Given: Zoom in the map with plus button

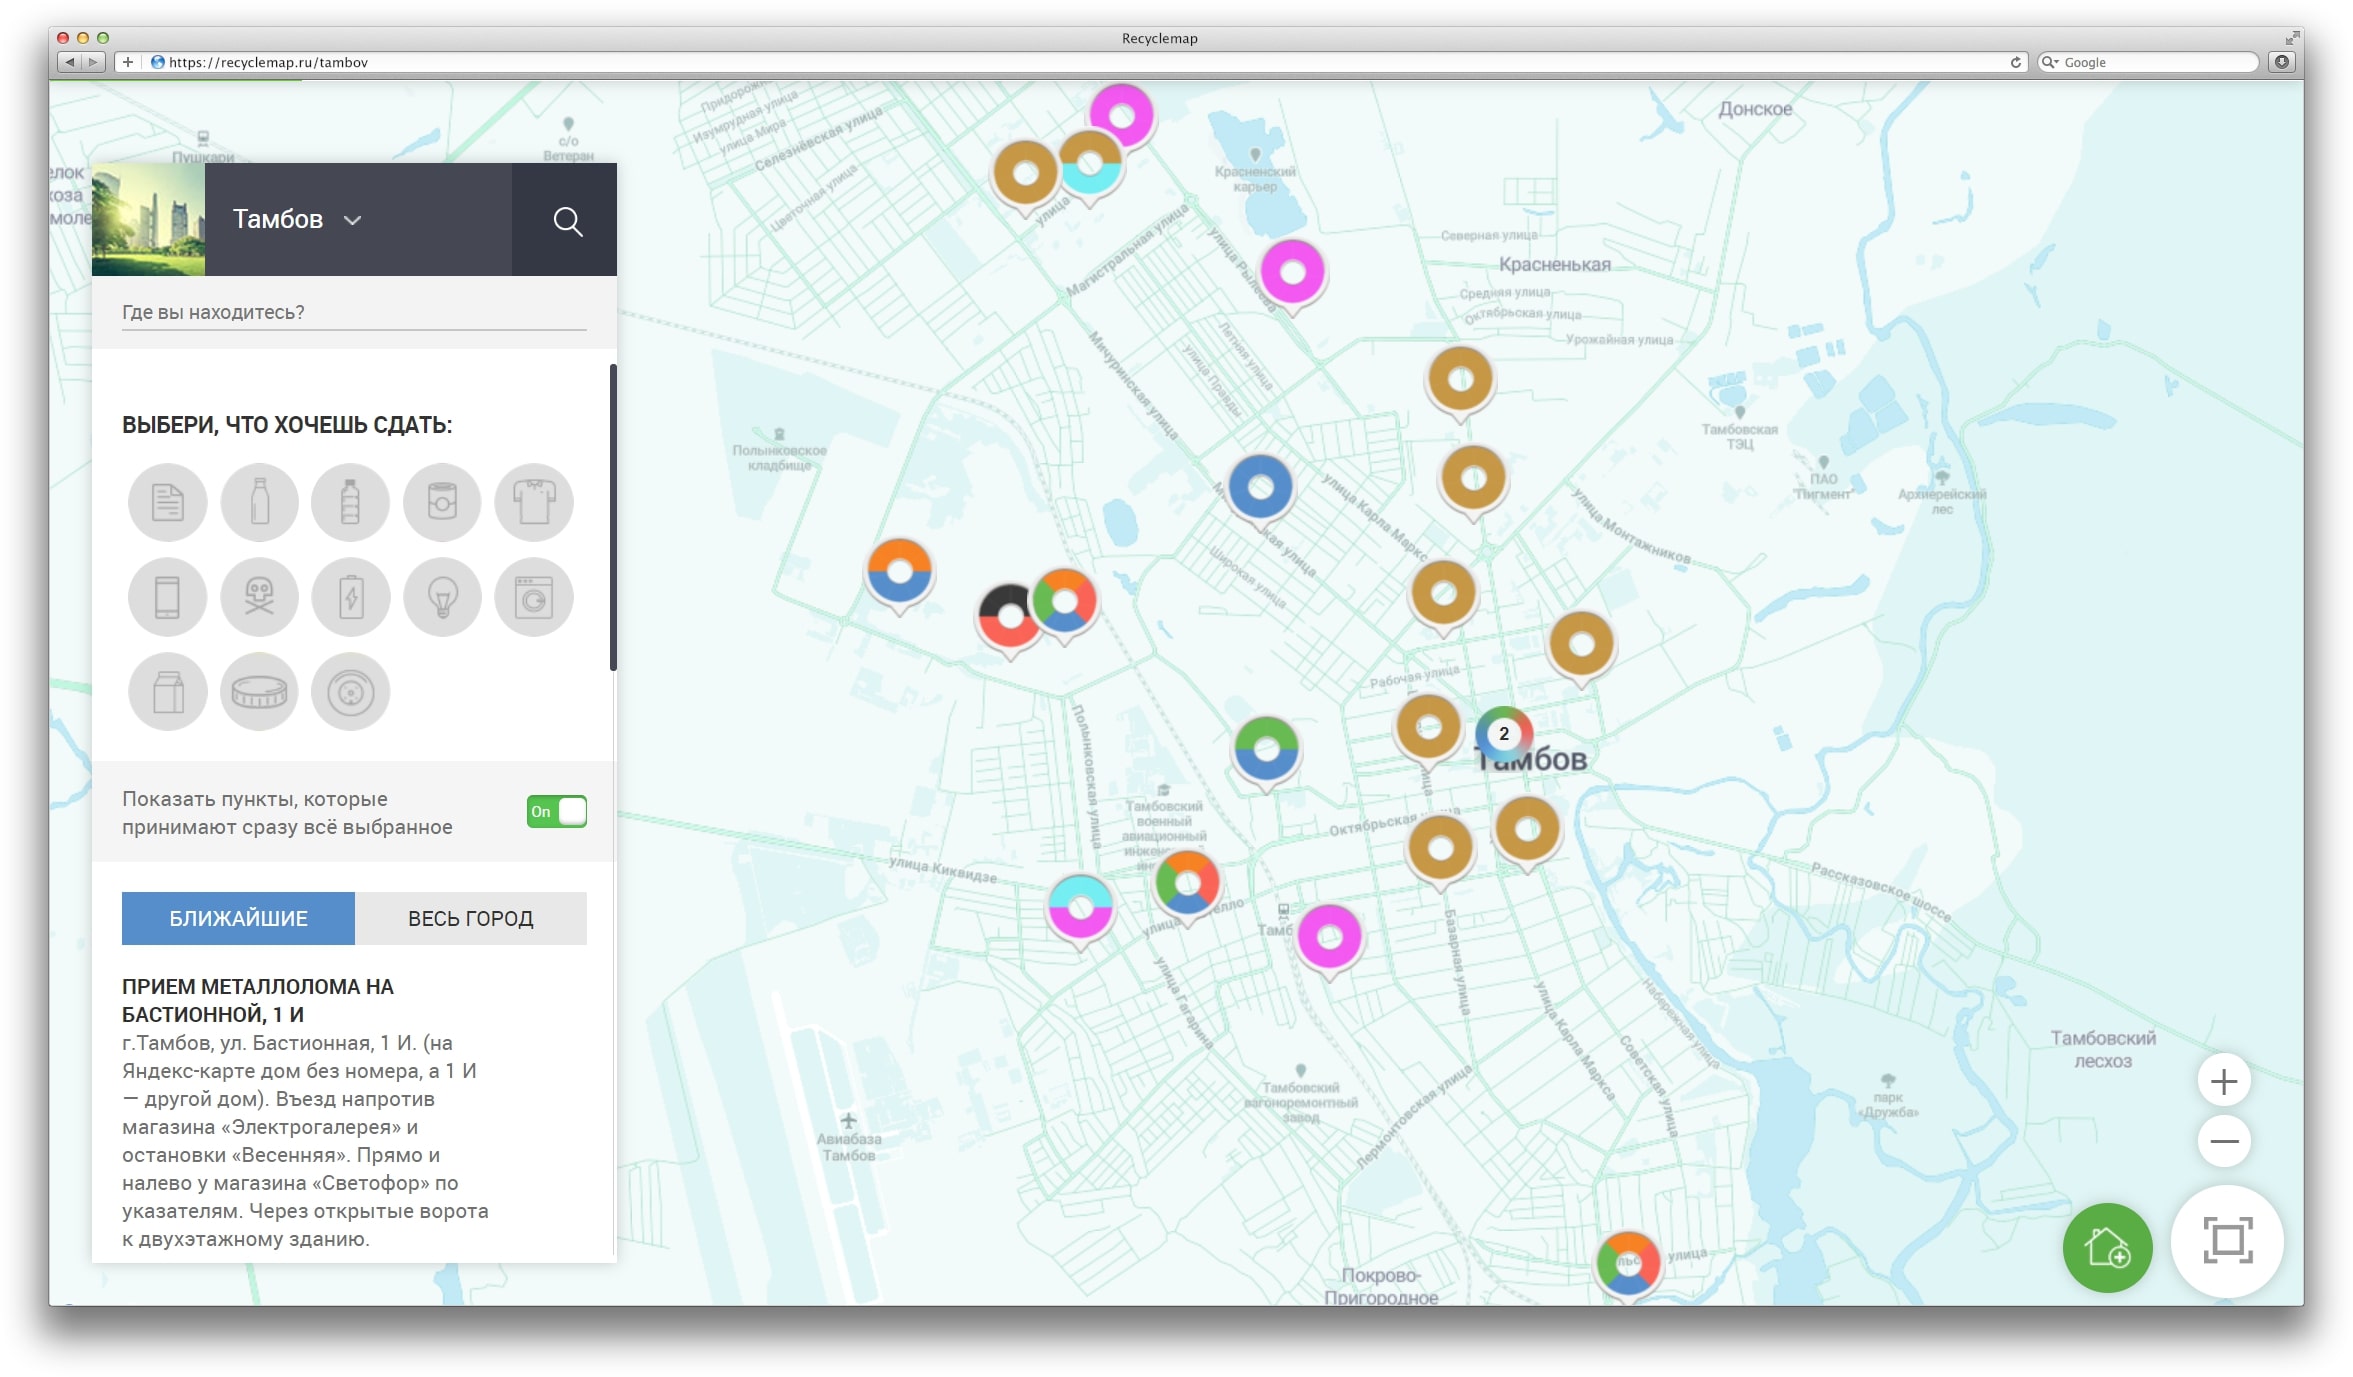Looking at the screenshot, I should point(2224,1081).
